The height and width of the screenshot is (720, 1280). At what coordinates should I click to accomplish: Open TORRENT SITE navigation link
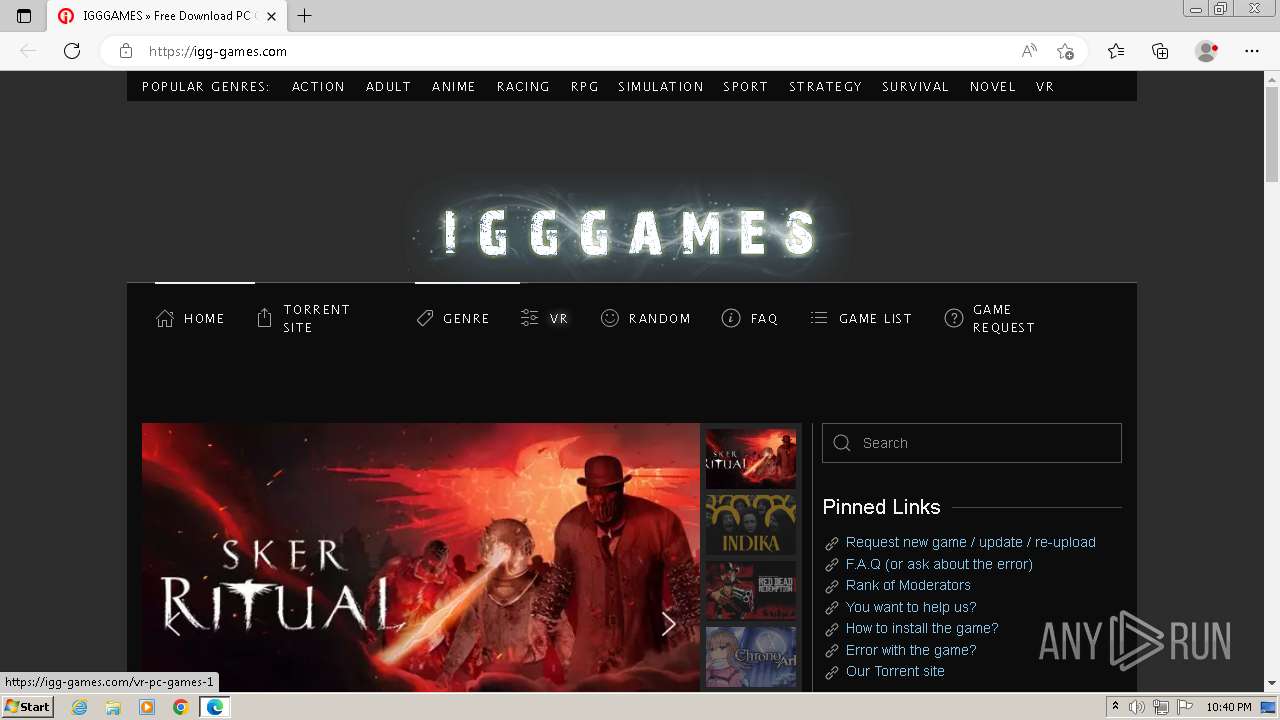317,318
